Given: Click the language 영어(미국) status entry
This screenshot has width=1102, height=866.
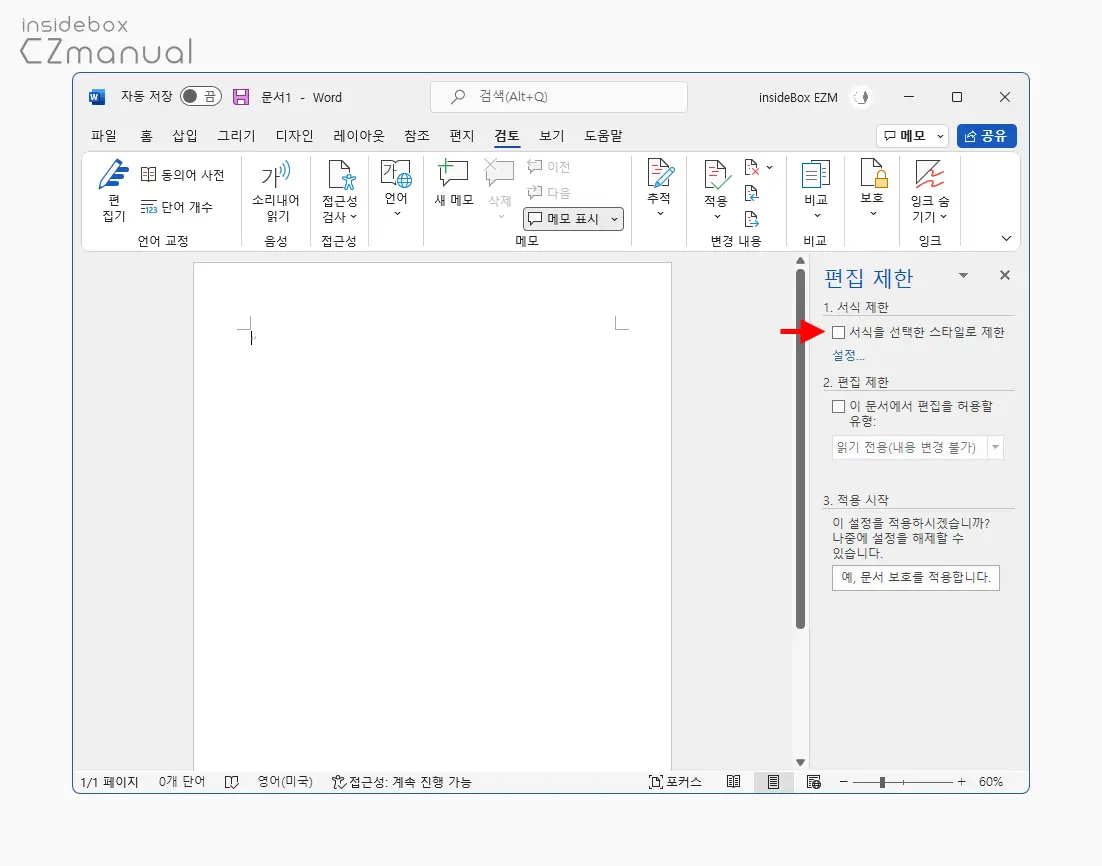Looking at the screenshot, I should pyautogui.click(x=285, y=782).
